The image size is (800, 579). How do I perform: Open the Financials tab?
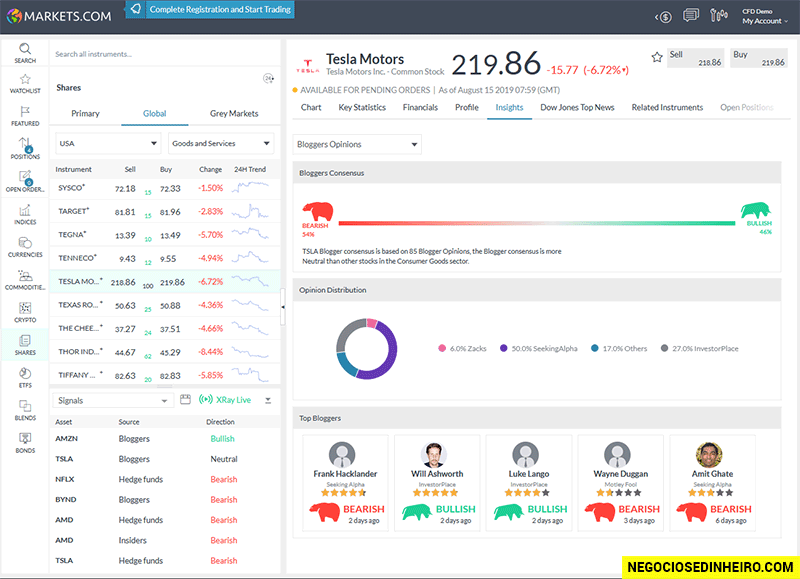pyautogui.click(x=420, y=107)
